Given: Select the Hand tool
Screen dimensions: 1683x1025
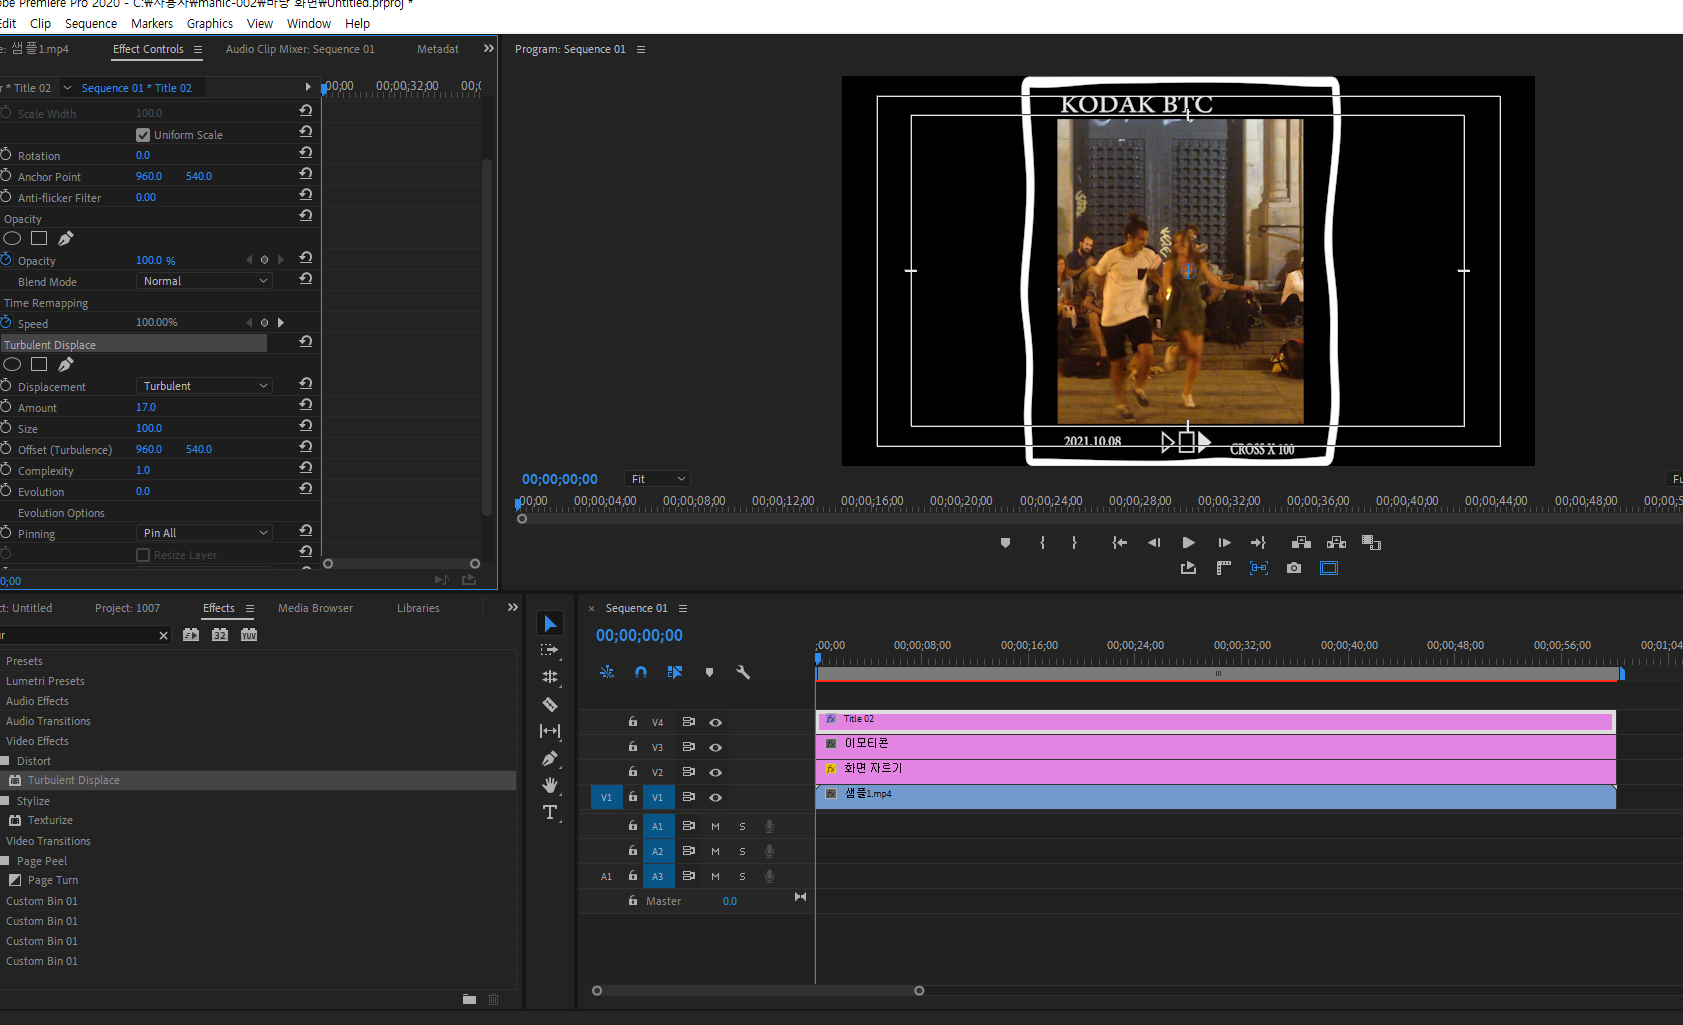Looking at the screenshot, I should (x=550, y=786).
